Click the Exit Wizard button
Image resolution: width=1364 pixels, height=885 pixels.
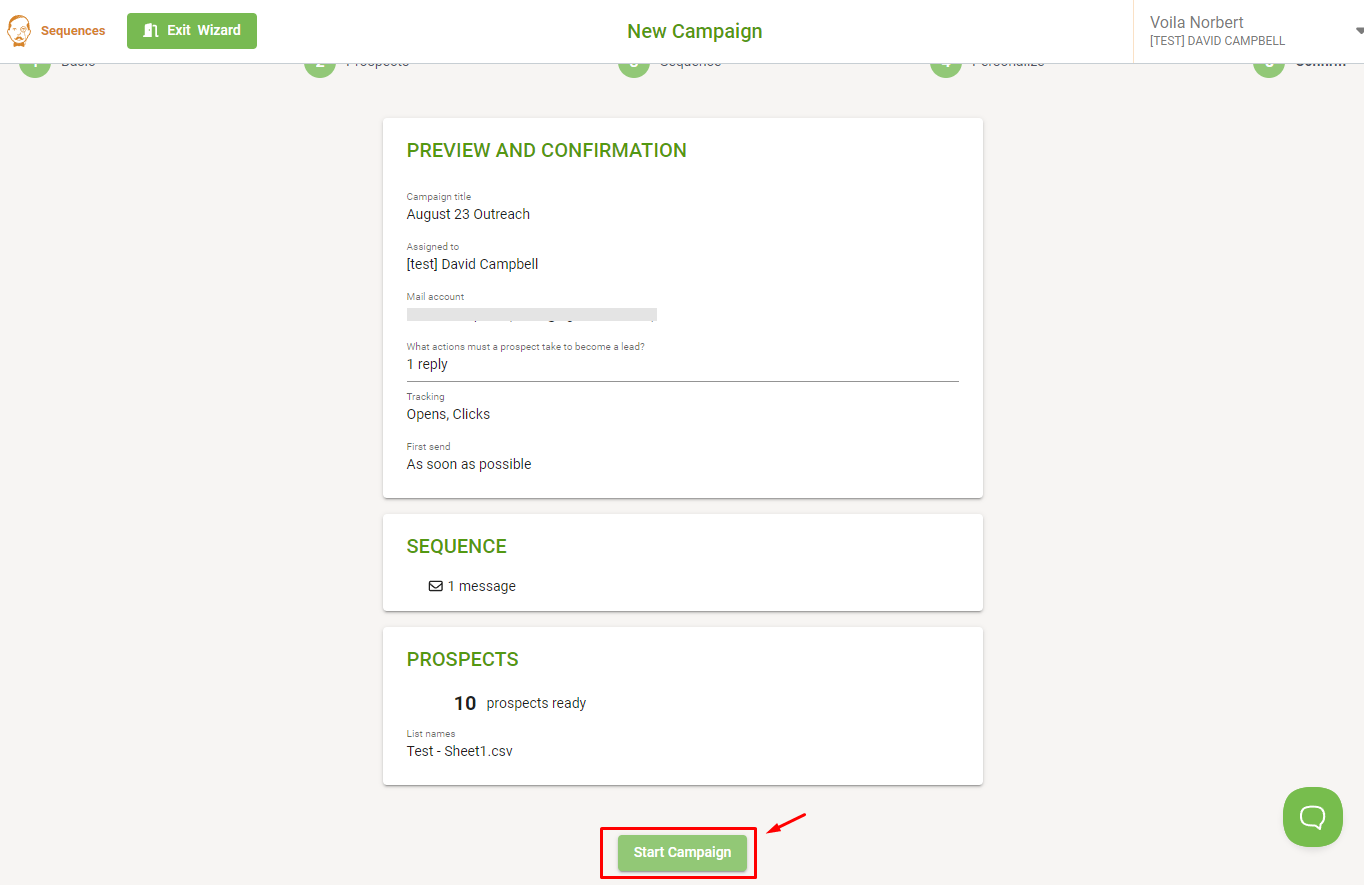point(191,31)
